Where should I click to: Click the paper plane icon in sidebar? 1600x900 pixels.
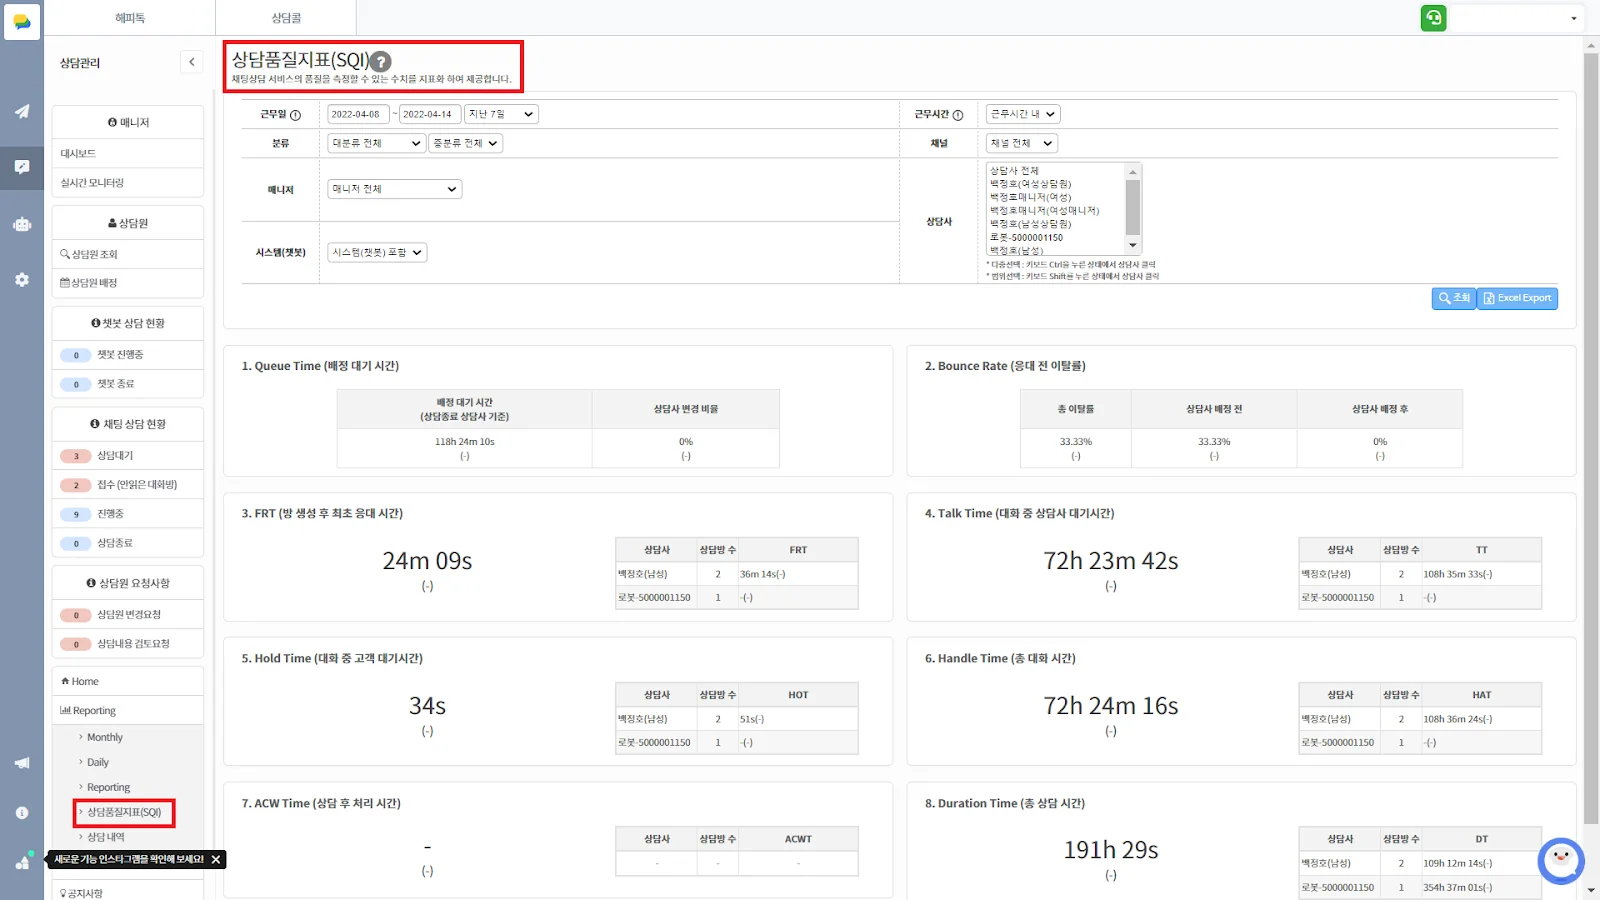(22, 111)
